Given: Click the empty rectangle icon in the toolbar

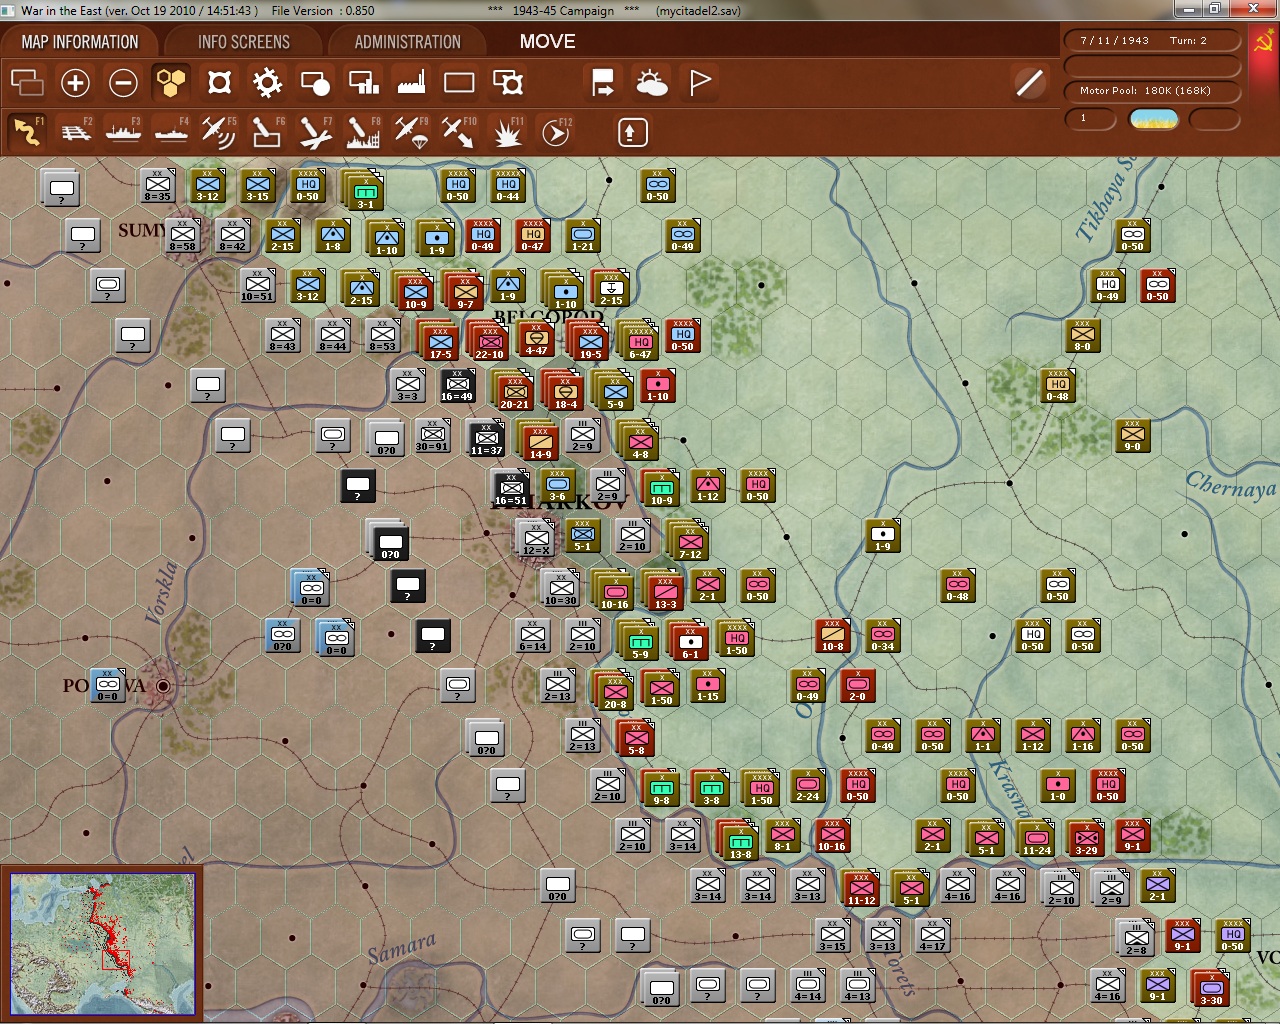Looking at the screenshot, I should pos(459,83).
